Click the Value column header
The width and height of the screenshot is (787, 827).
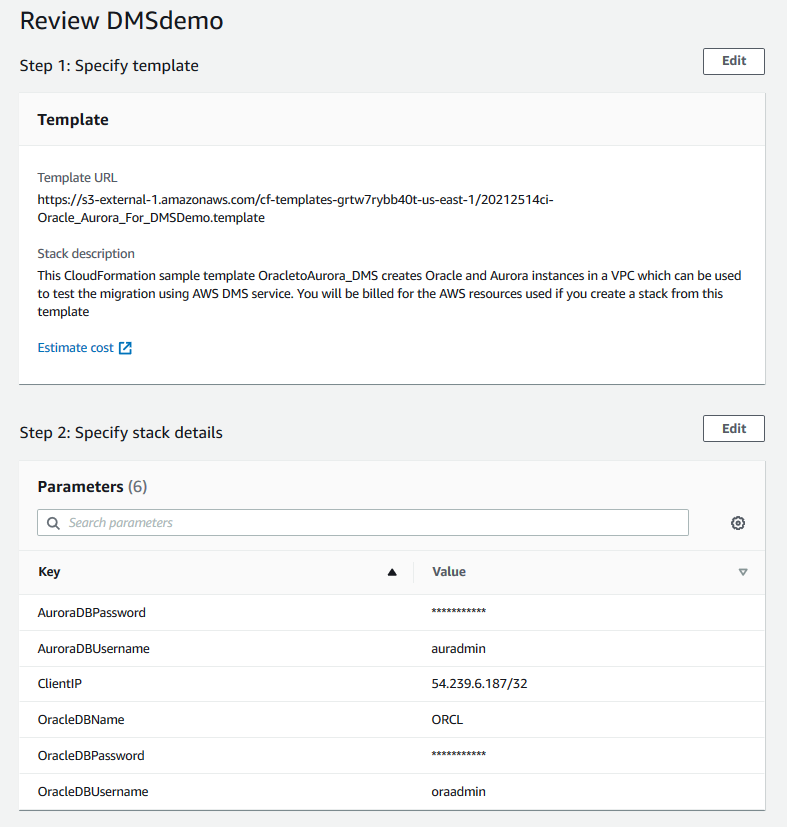point(448,571)
